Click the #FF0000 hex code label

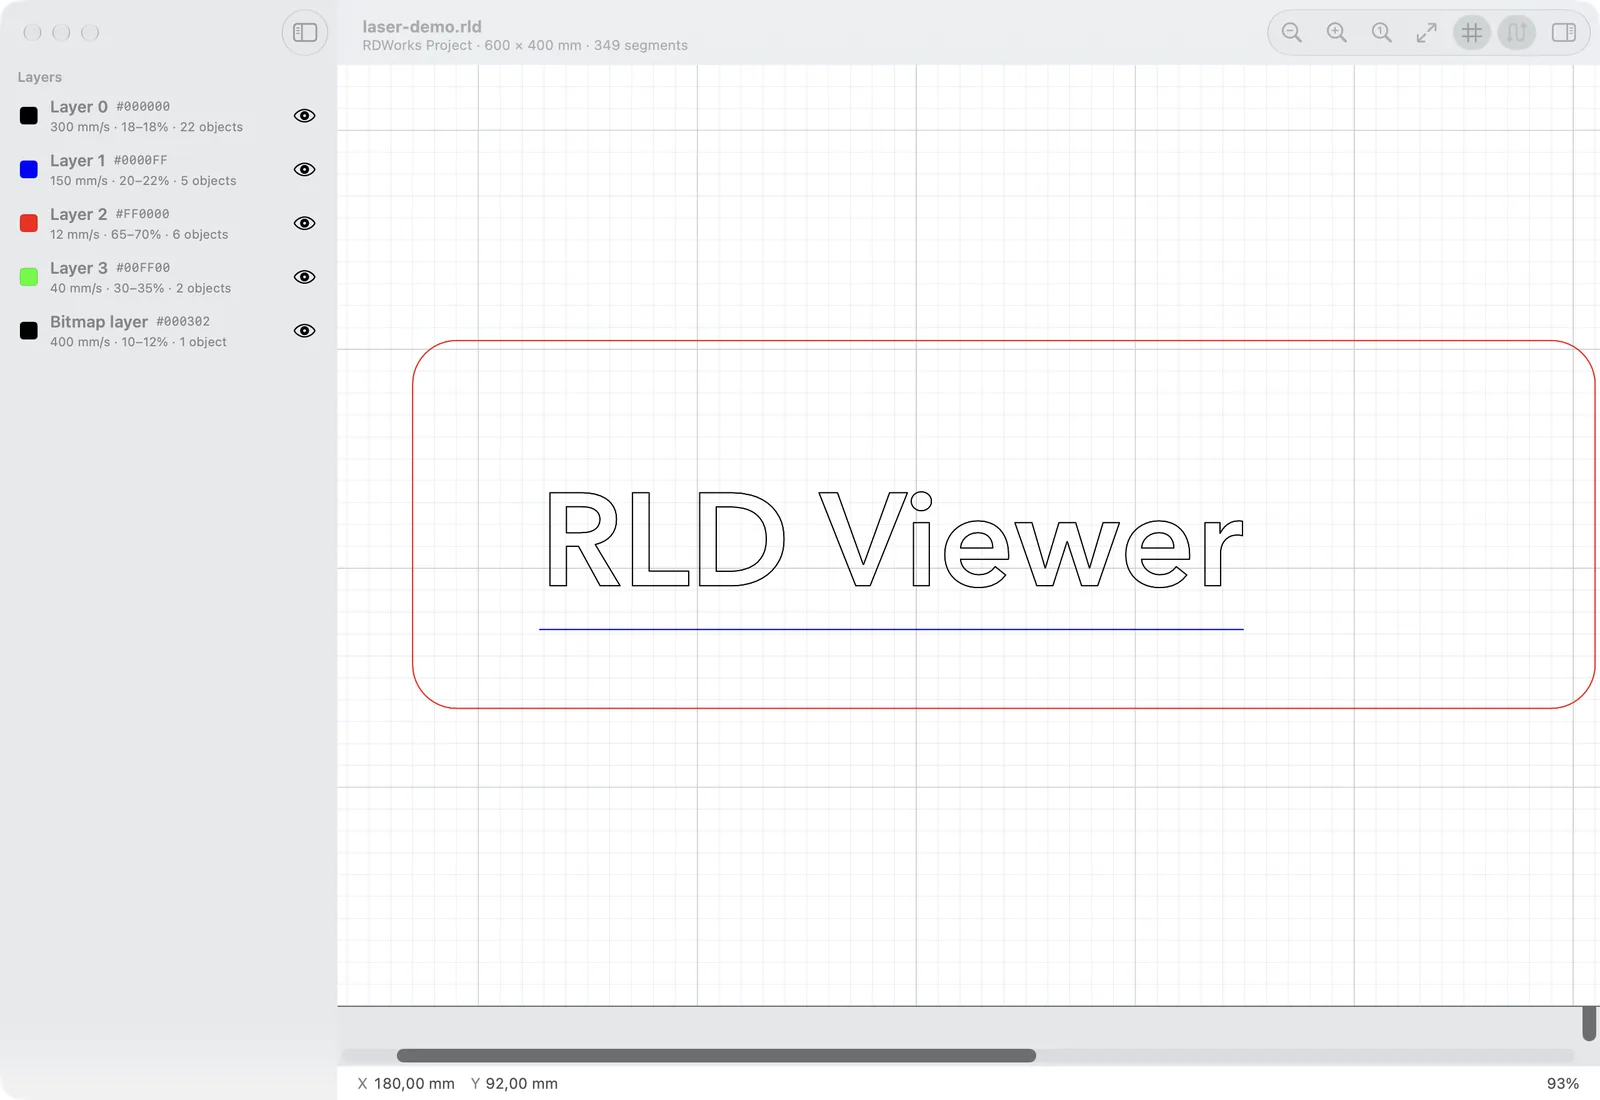tap(143, 214)
